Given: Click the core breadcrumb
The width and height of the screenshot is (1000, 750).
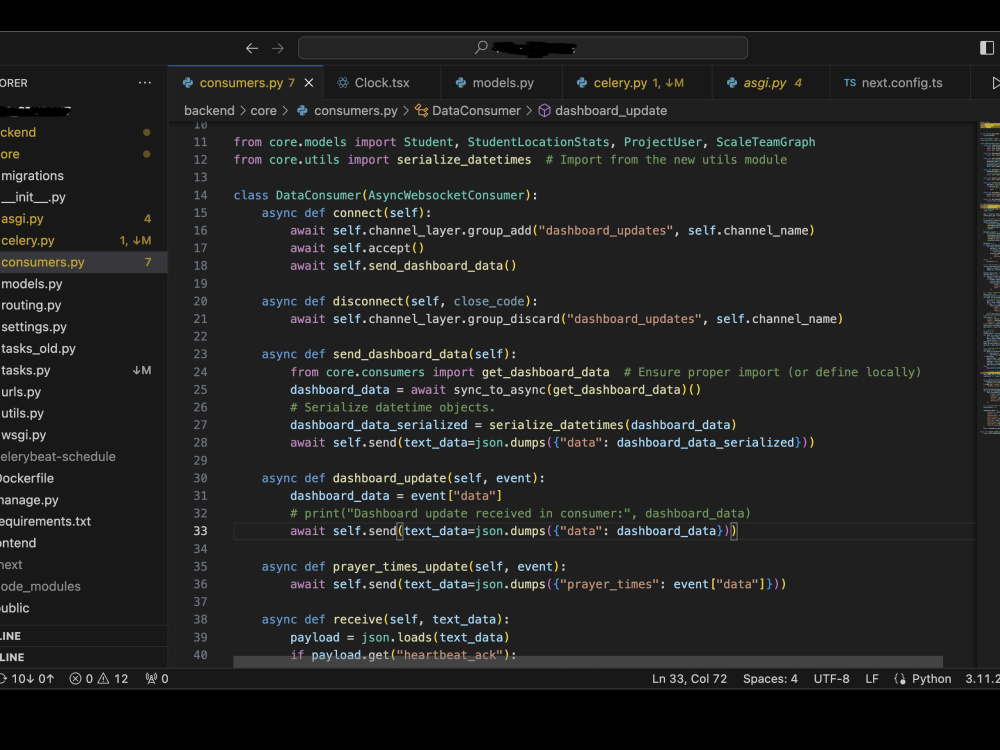Looking at the screenshot, I should [x=263, y=111].
